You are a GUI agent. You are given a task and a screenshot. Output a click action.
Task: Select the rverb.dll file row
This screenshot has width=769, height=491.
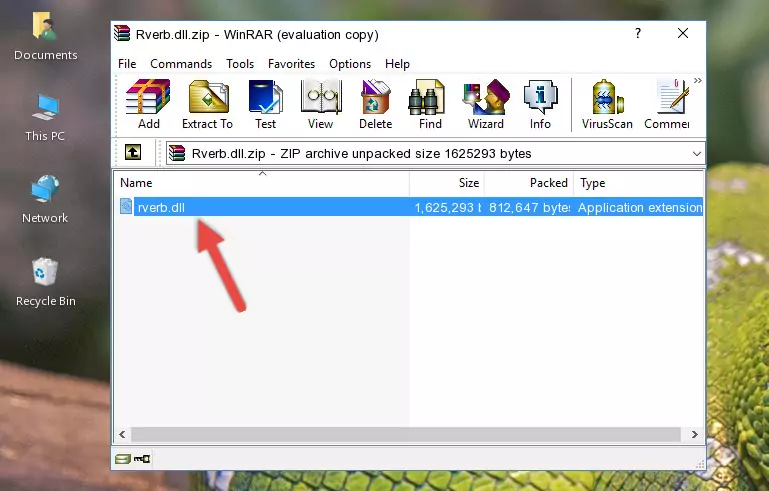411,207
